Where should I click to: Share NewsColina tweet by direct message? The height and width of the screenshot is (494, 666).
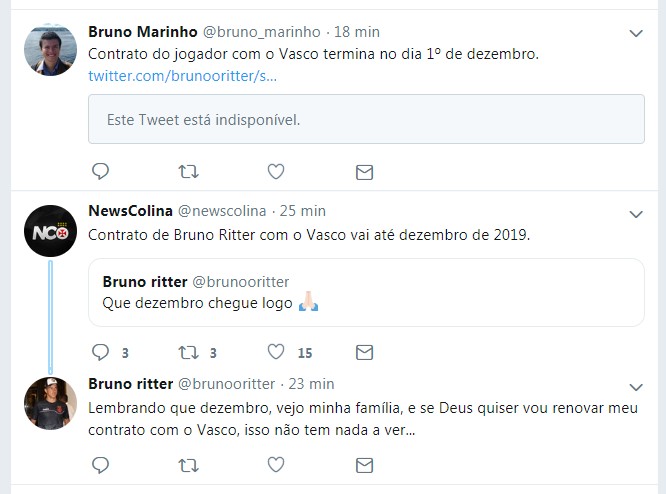tap(364, 352)
